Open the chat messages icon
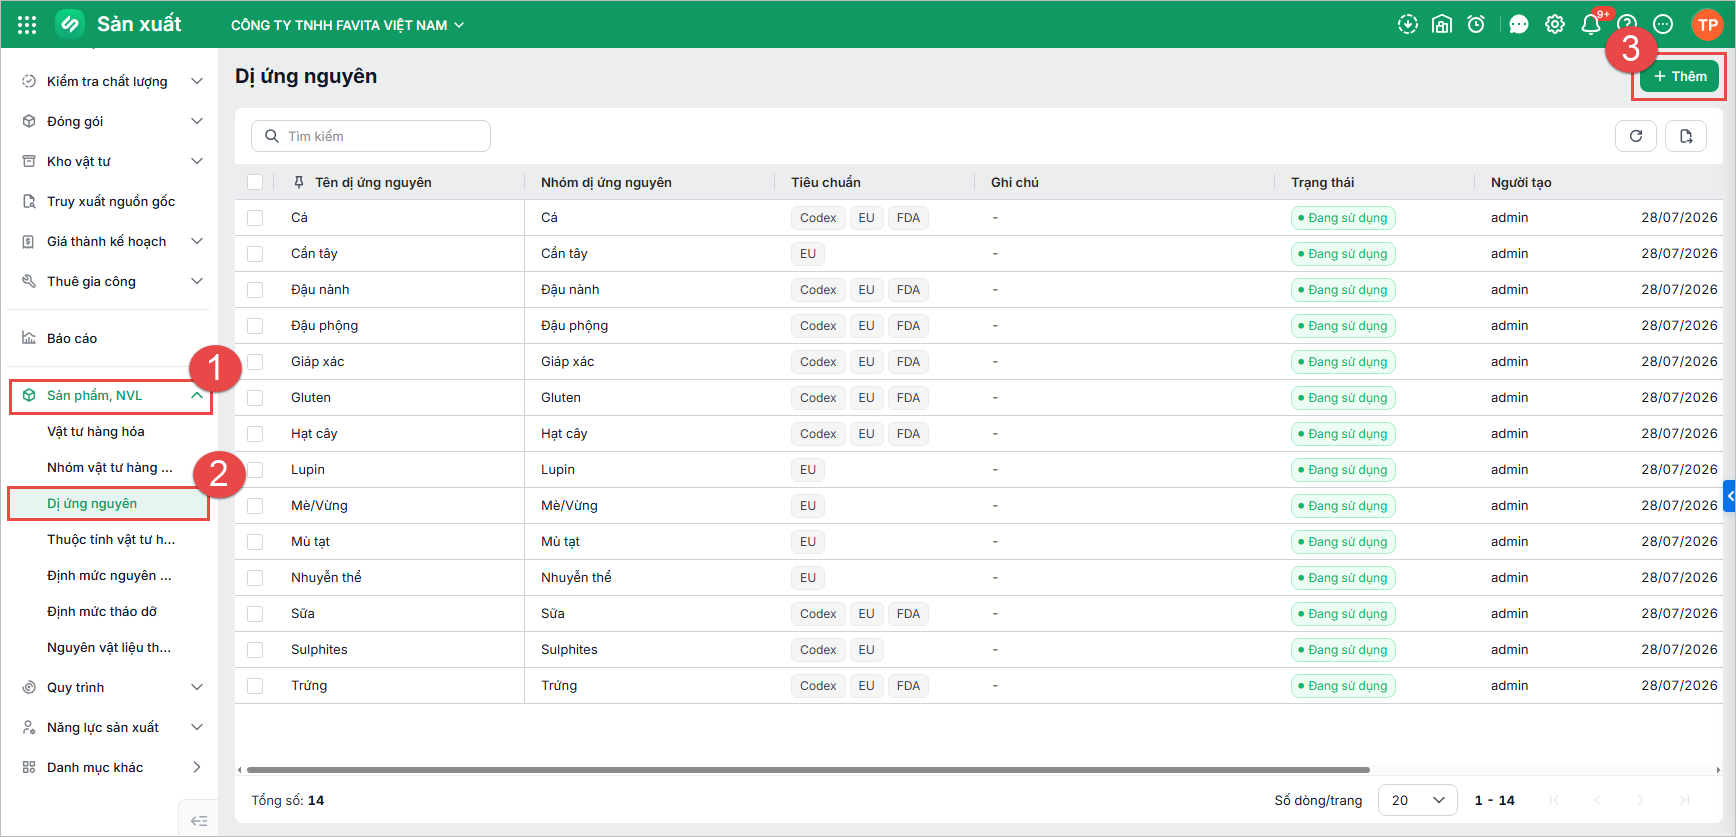Image resolution: width=1736 pixels, height=837 pixels. click(x=1519, y=24)
